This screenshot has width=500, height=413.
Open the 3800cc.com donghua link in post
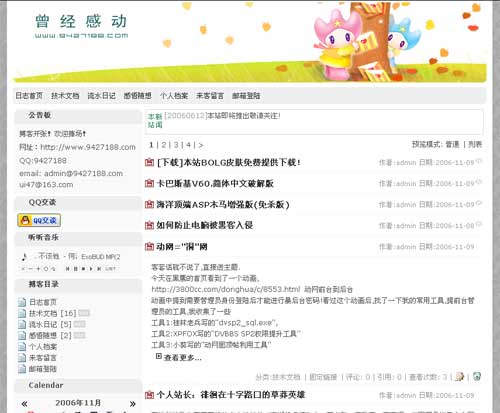coord(226,289)
